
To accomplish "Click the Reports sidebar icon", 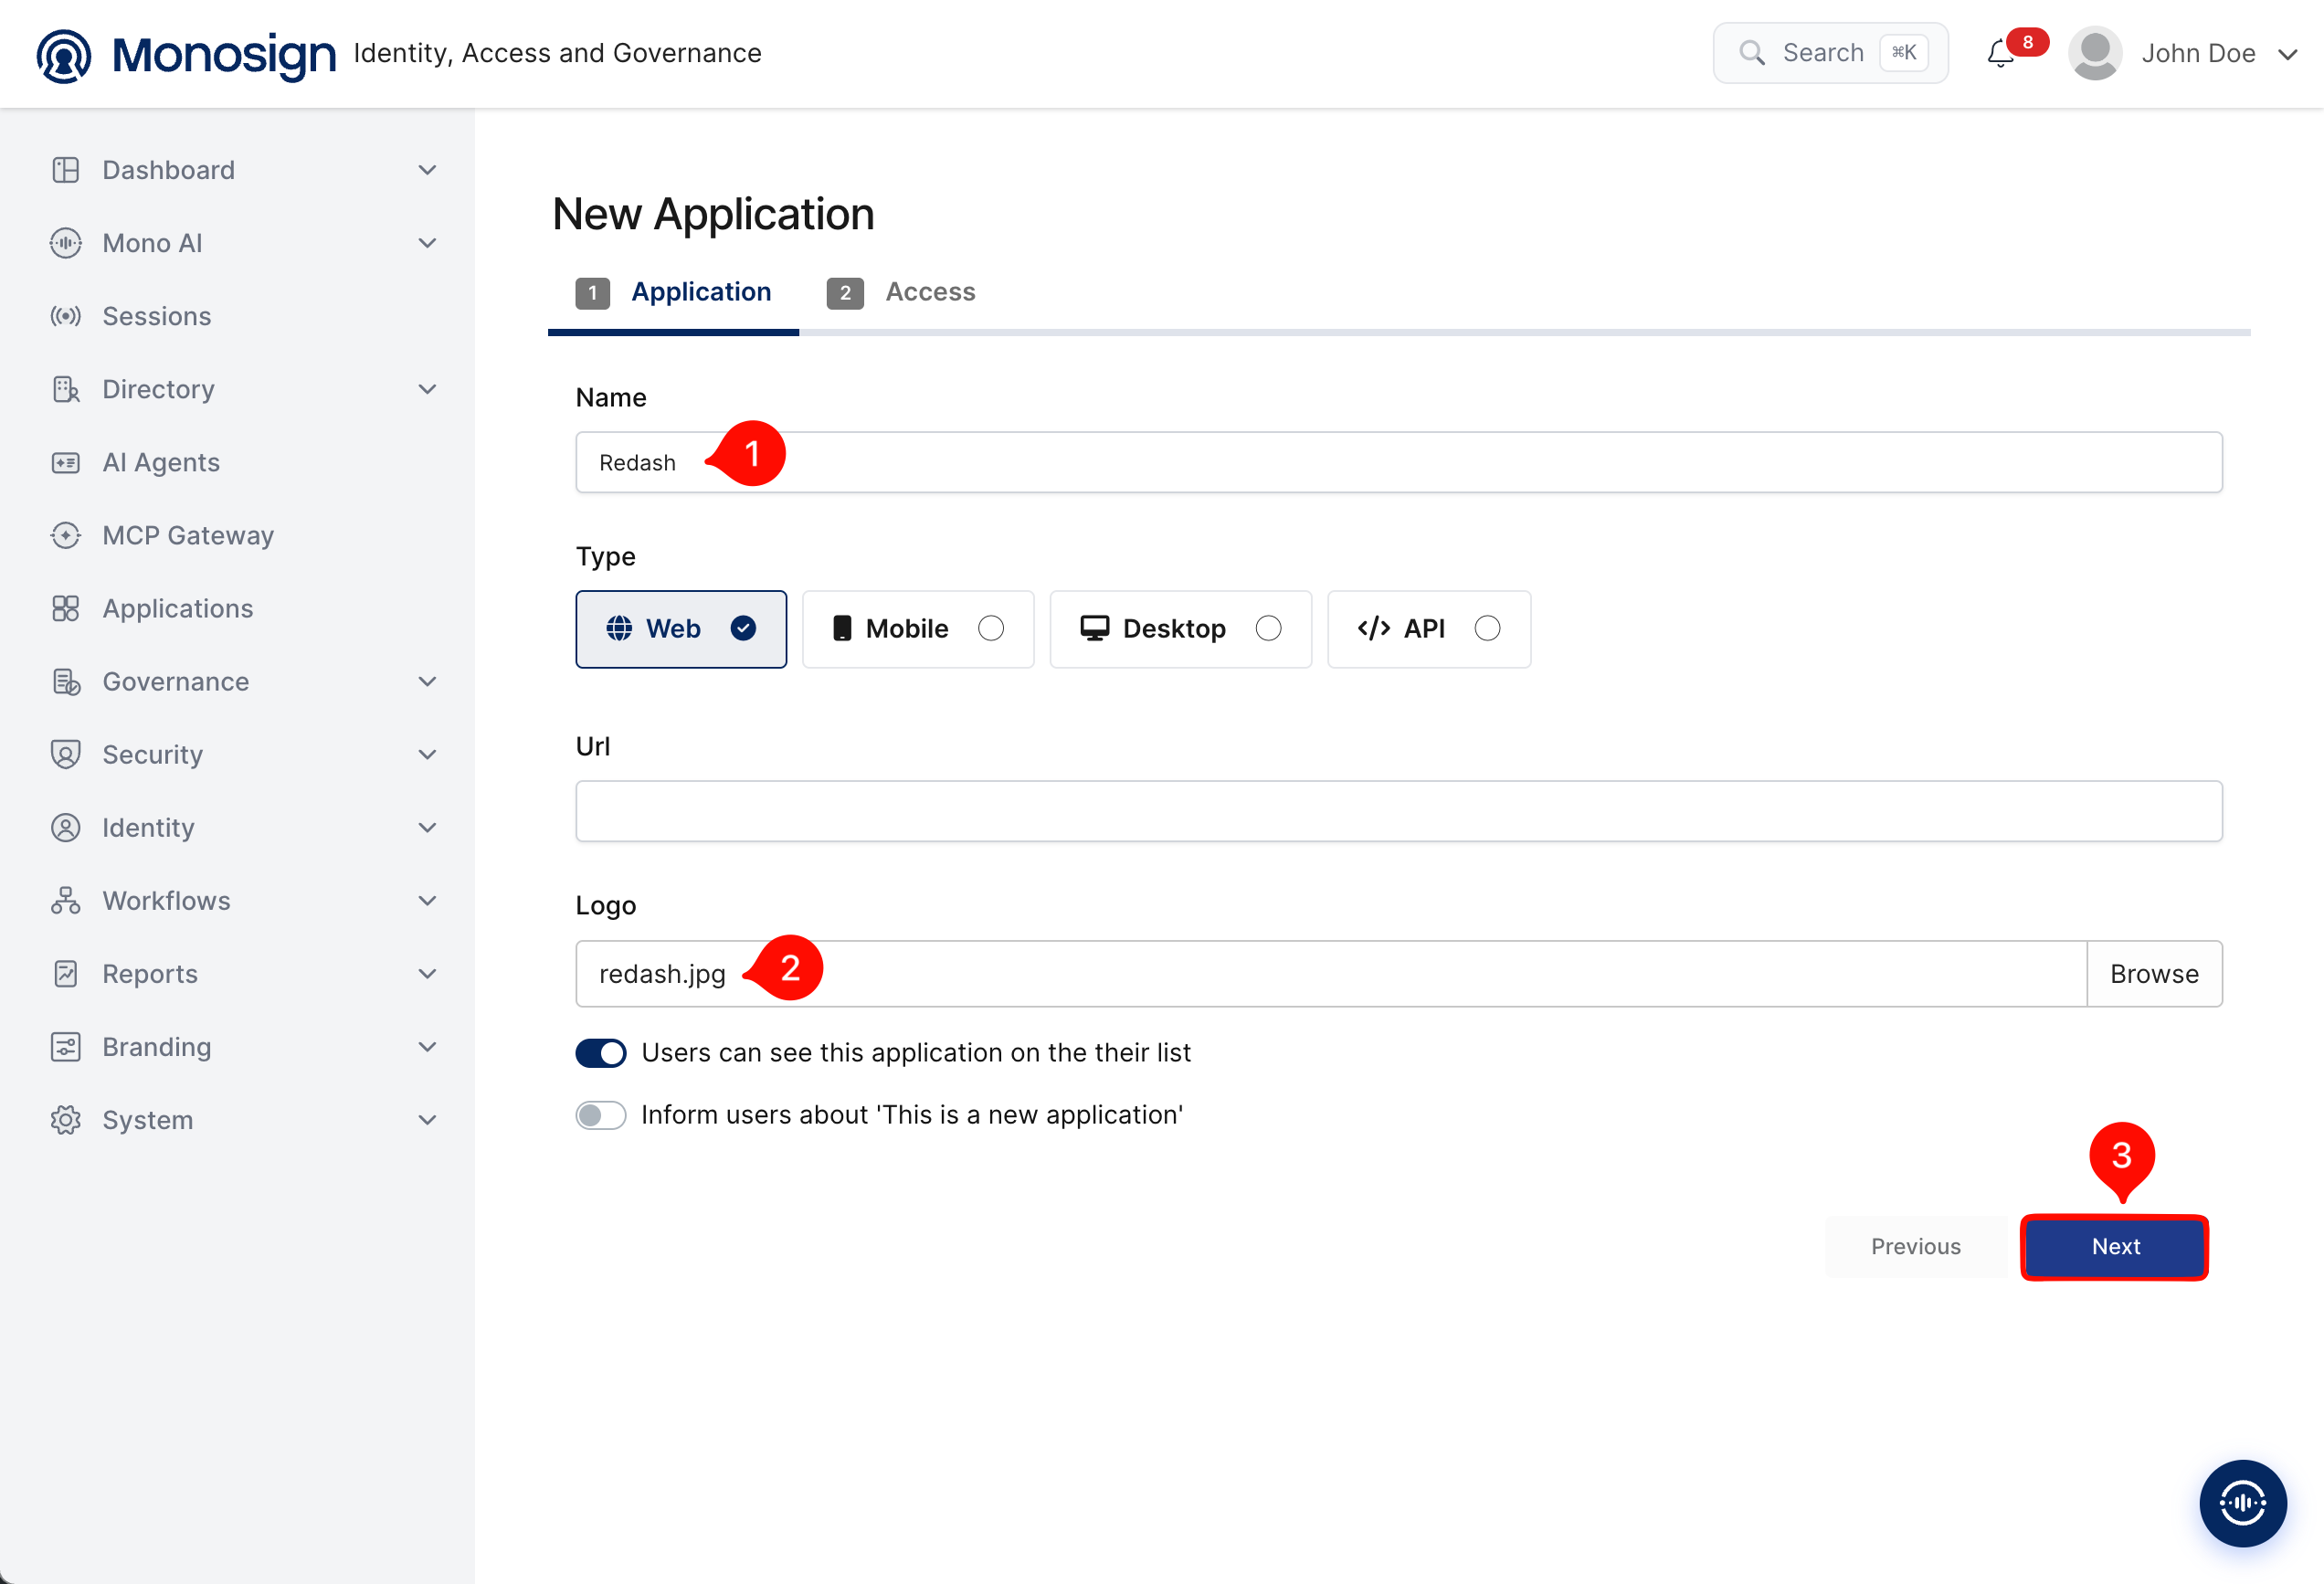I will tap(66, 973).
